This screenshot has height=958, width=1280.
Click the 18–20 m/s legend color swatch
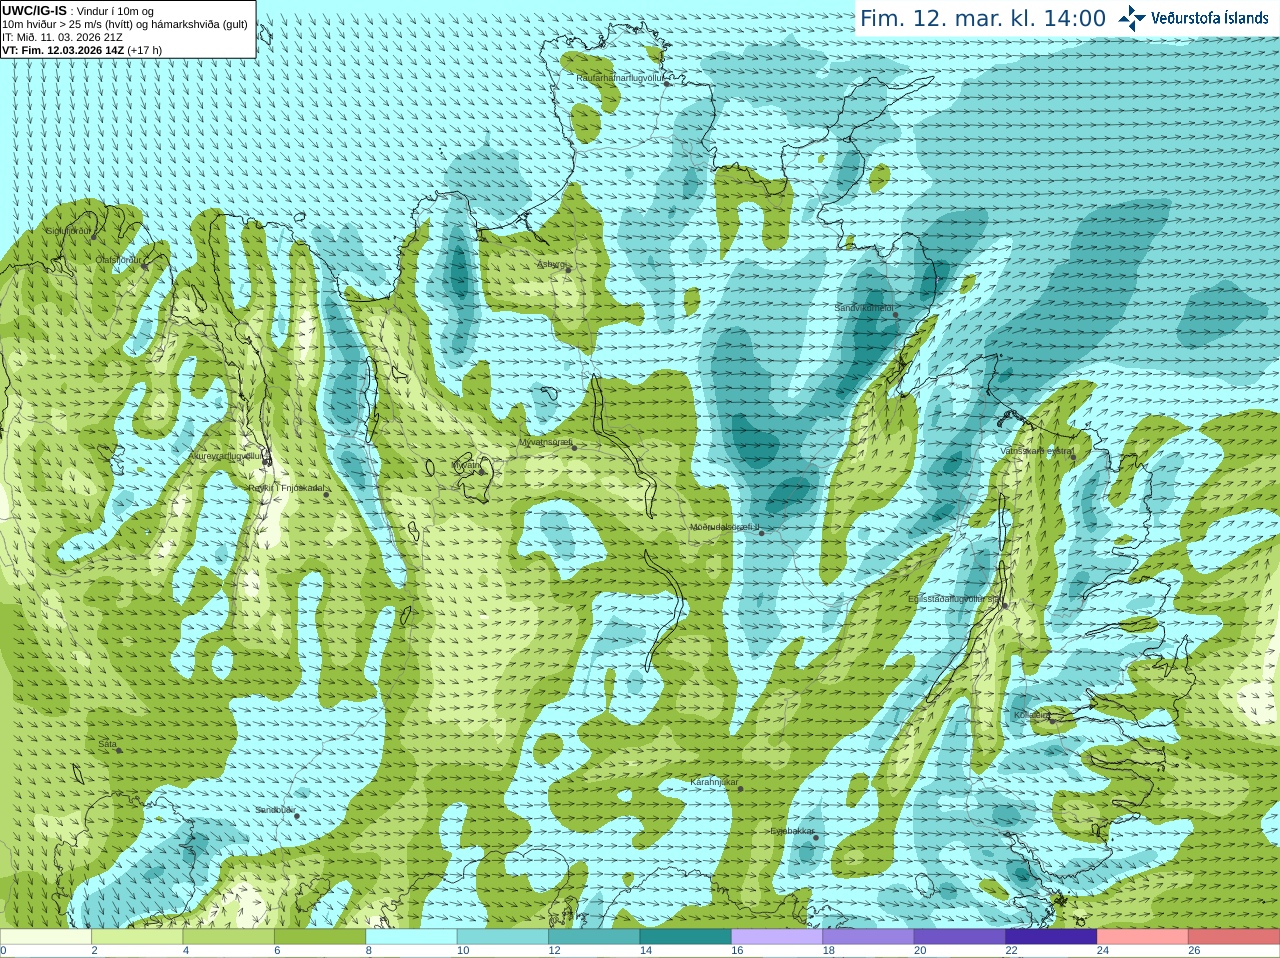[869, 937]
